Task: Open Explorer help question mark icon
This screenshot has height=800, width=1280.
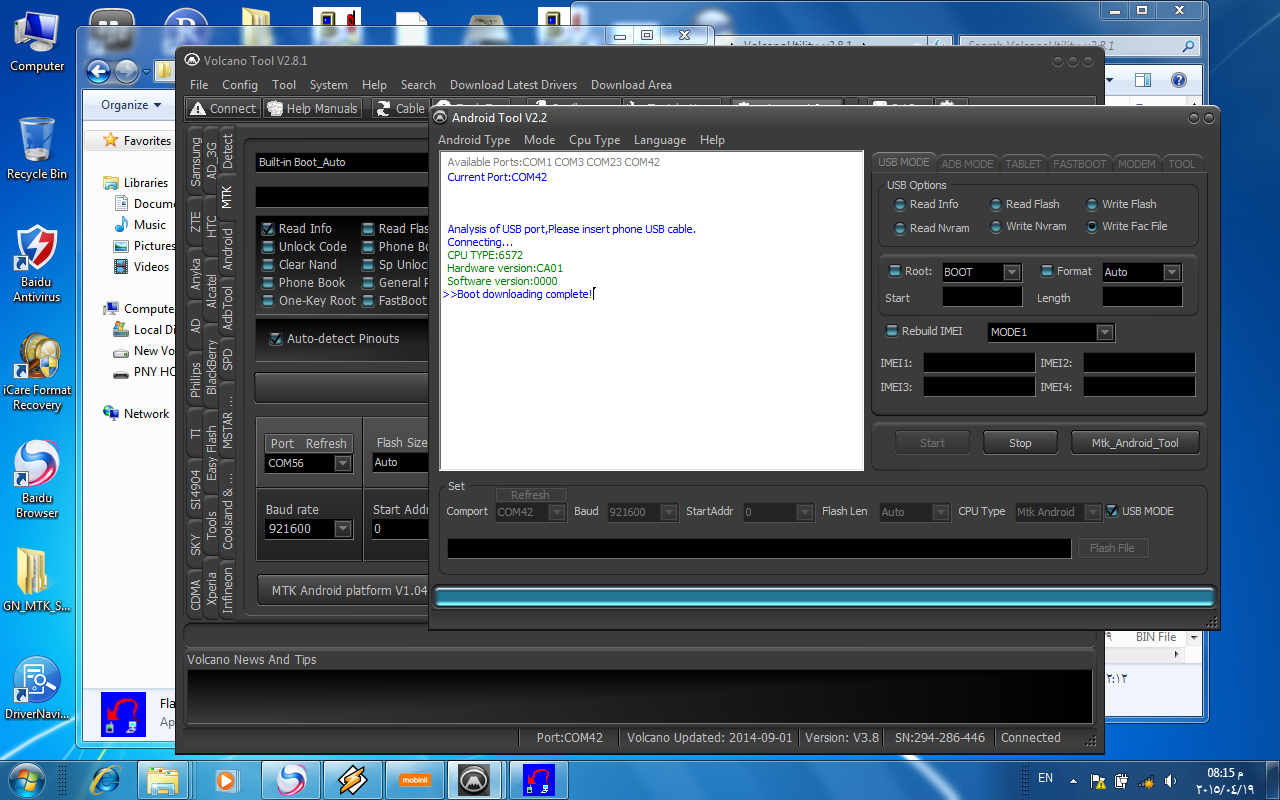Action: (x=1179, y=81)
